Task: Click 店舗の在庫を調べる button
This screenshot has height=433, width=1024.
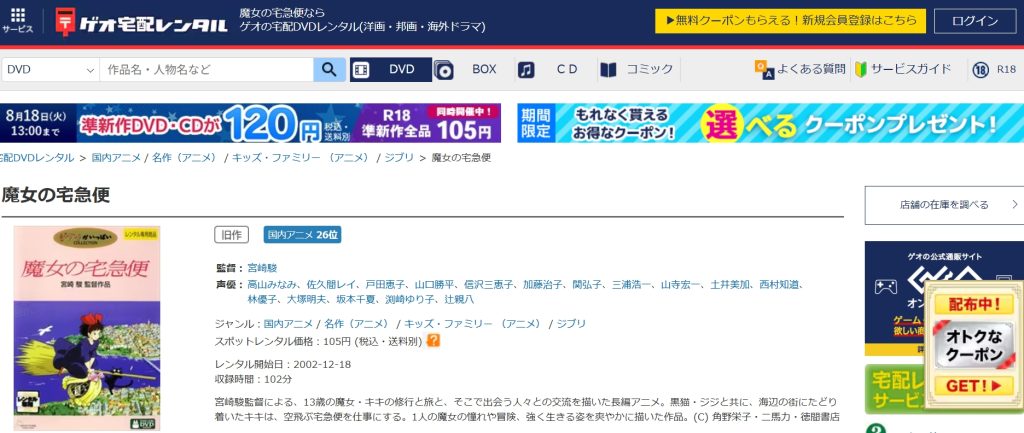Action: click(x=944, y=205)
